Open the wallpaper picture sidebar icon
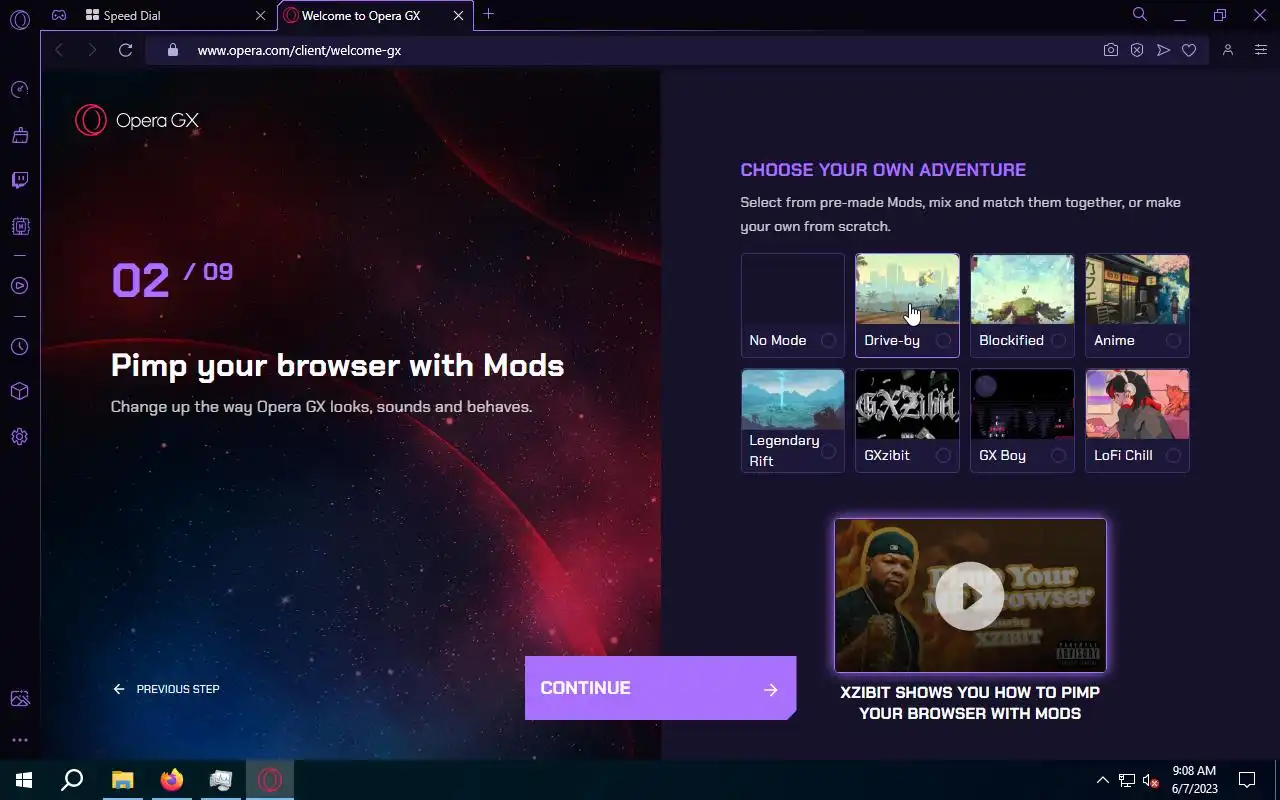1280x800 pixels. 19,699
